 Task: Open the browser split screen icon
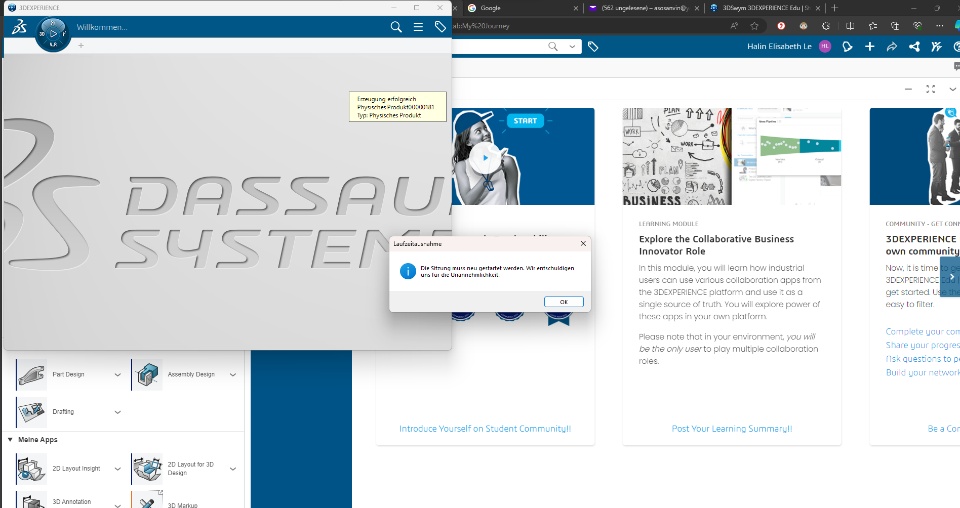pos(850,26)
